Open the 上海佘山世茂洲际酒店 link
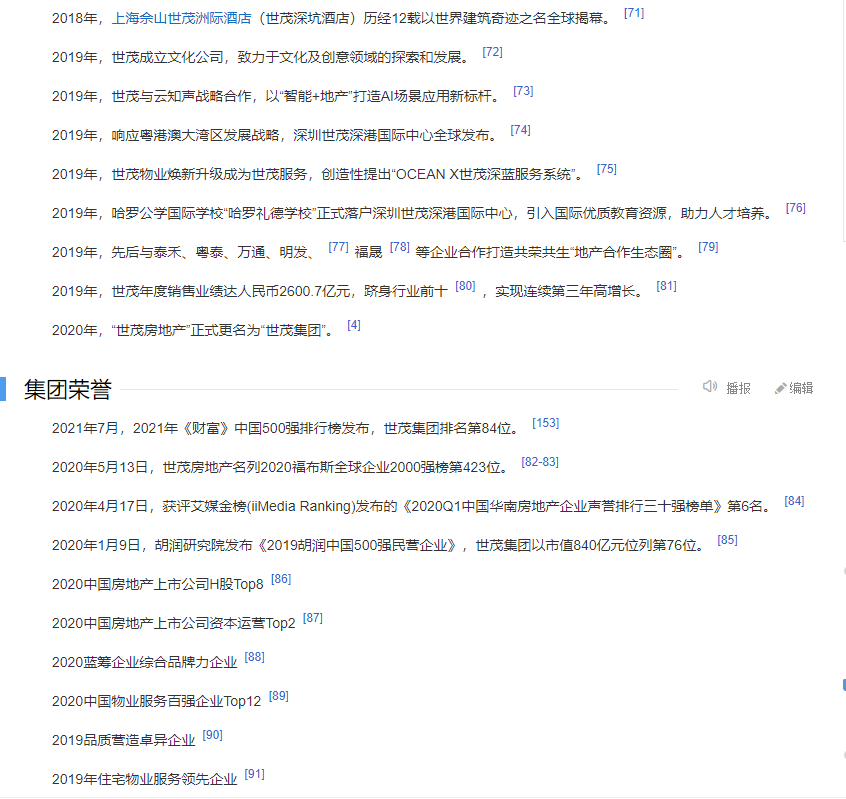This screenshot has width=846, height=799. 181,18
